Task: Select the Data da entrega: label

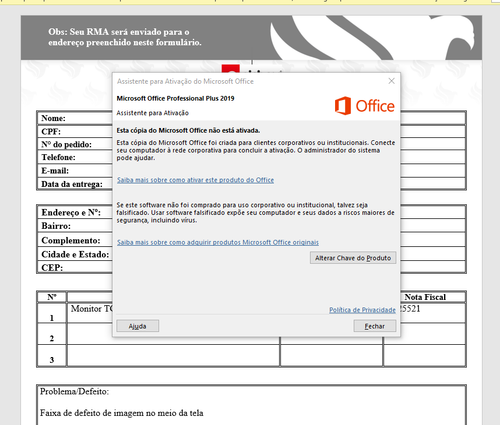Action: [x=72, y=184]
